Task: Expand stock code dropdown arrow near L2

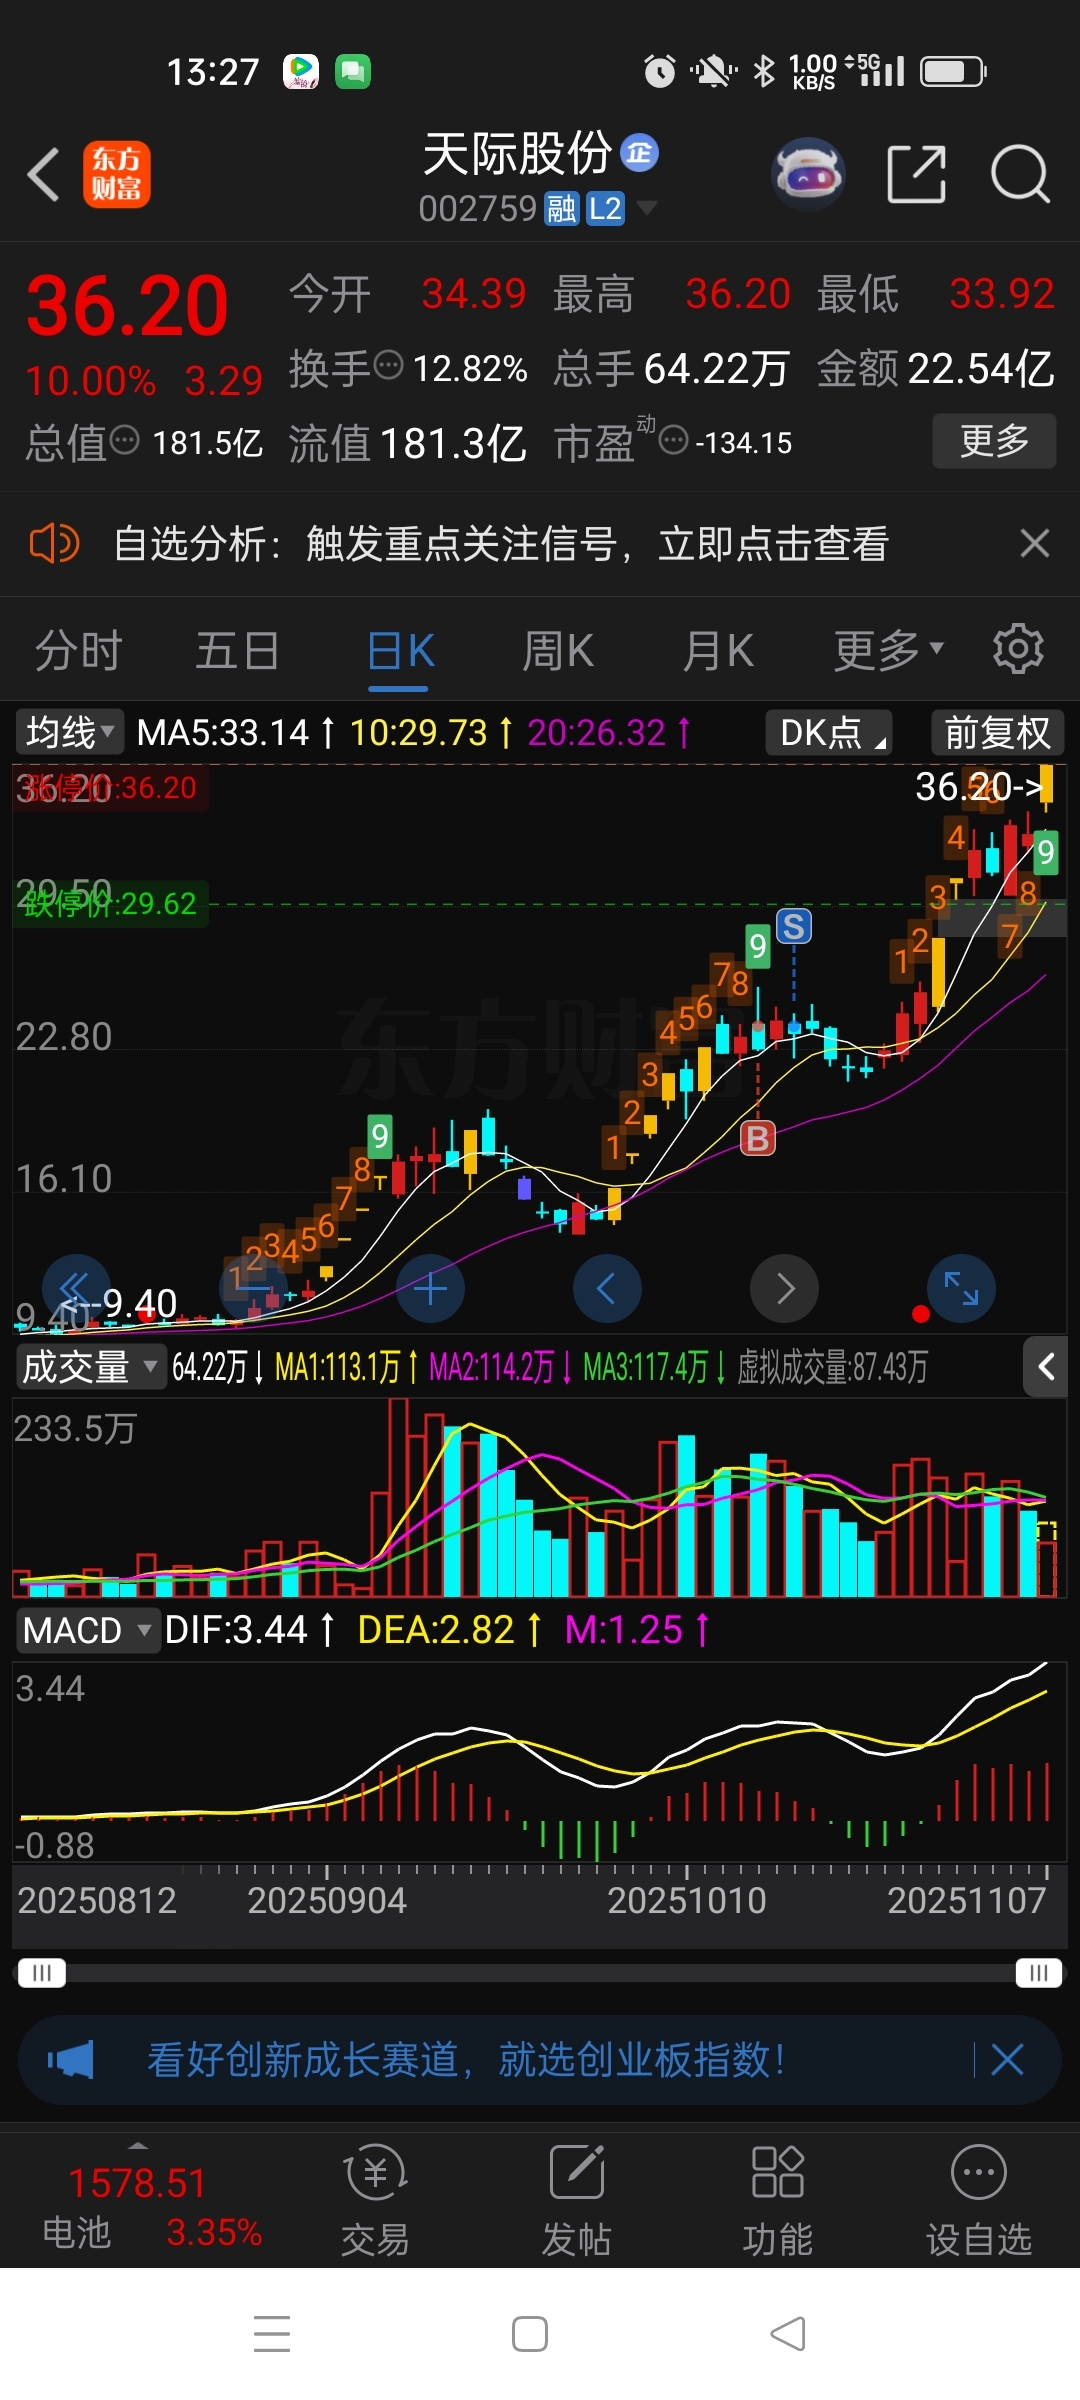Action: click(647, 208)
